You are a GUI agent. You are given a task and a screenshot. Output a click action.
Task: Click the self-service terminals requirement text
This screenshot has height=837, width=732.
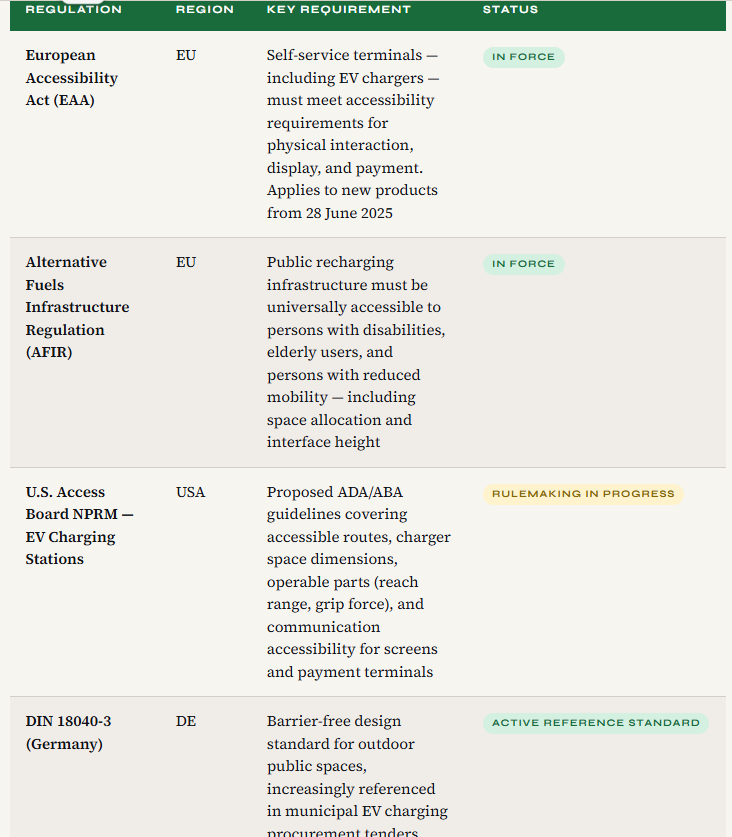pos(352,134)
